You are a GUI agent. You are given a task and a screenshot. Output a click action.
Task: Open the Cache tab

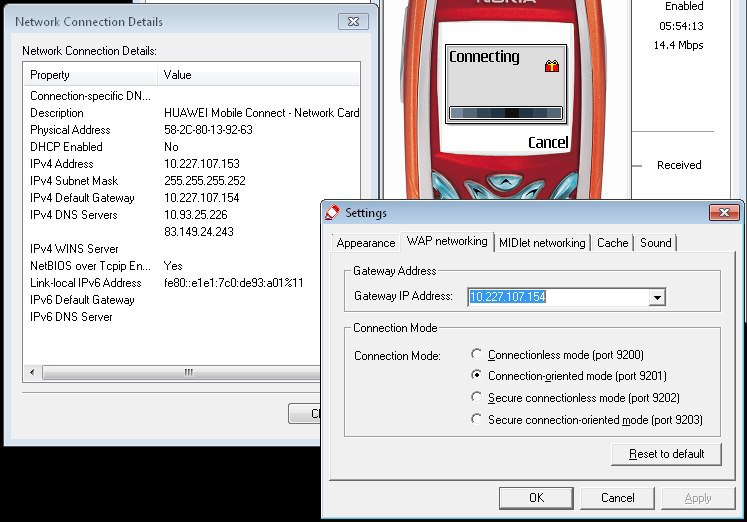click(612, 243)
